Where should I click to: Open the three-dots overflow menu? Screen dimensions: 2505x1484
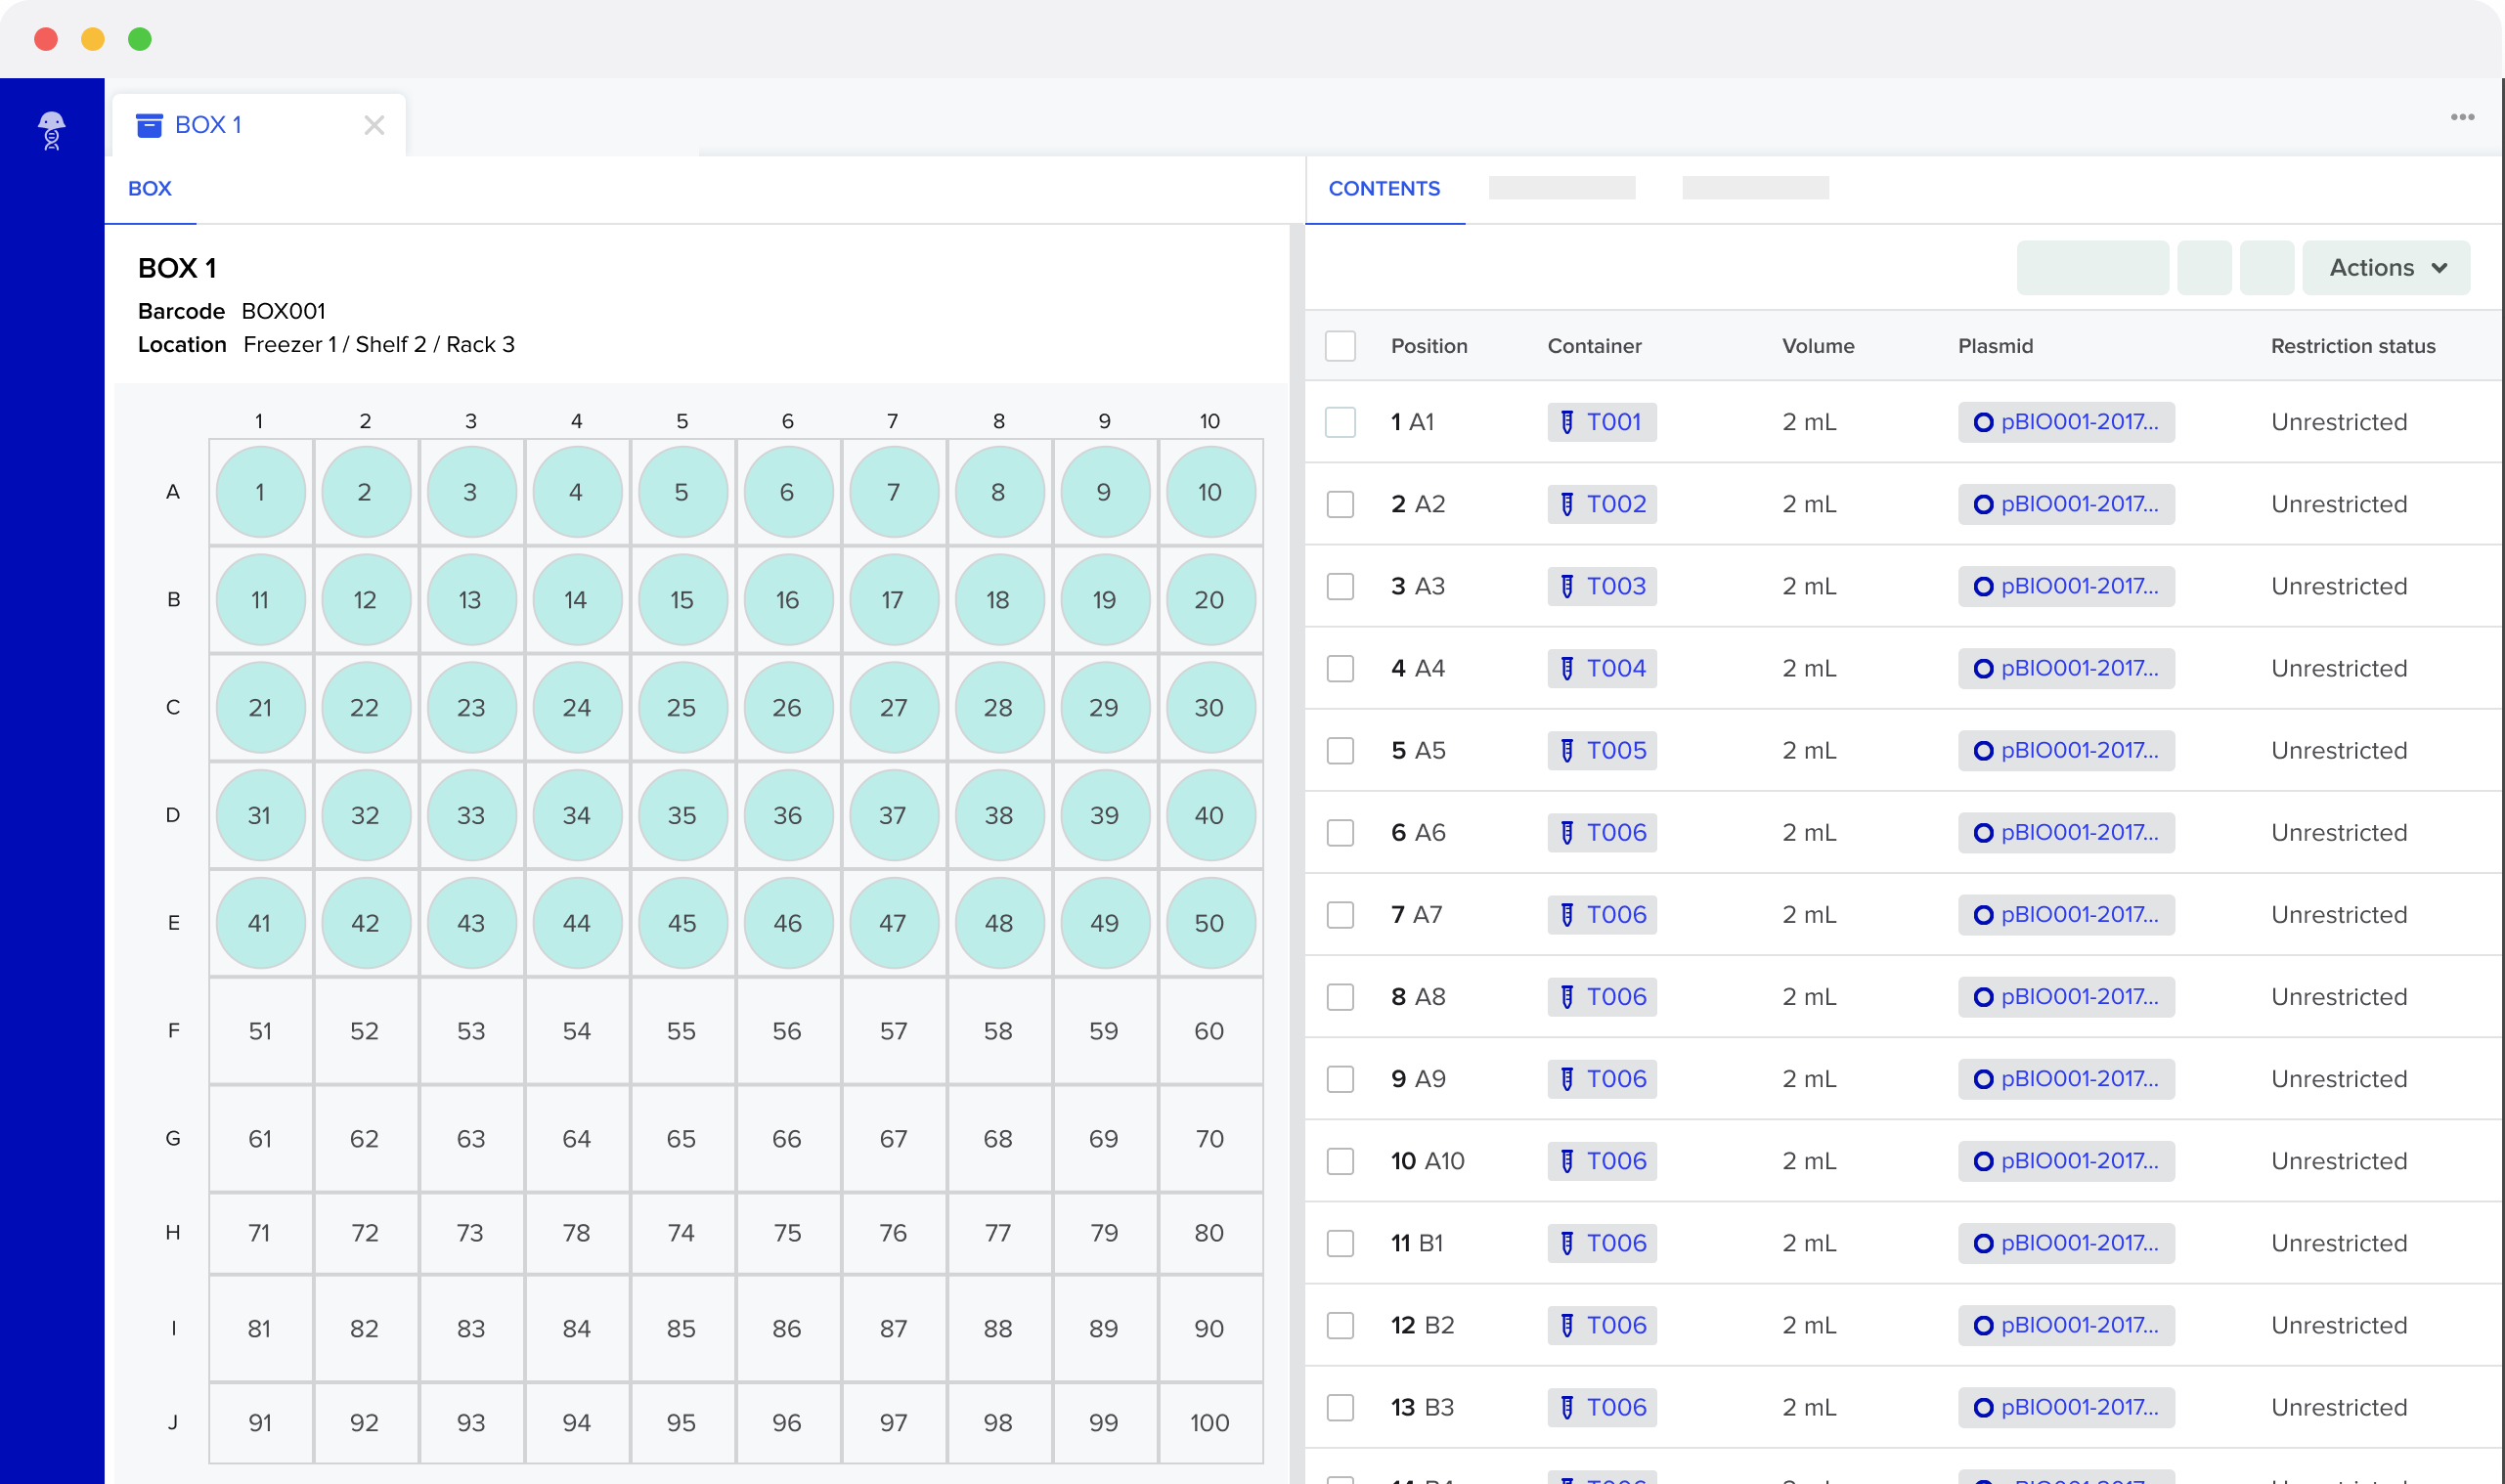[x=2462, y=117]
